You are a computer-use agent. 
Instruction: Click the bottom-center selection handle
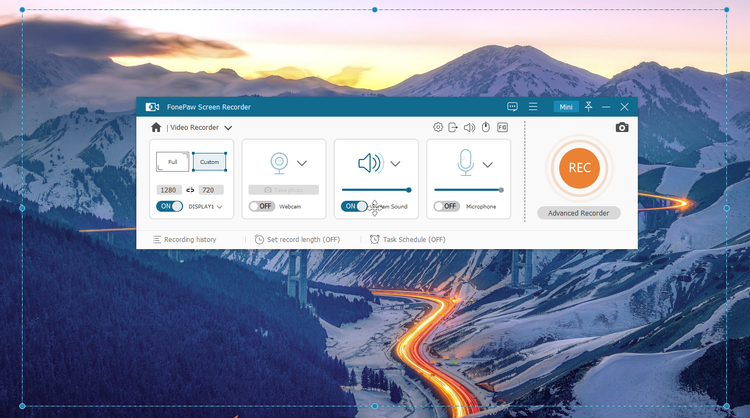pyautogui.click(x=375, y=406)
